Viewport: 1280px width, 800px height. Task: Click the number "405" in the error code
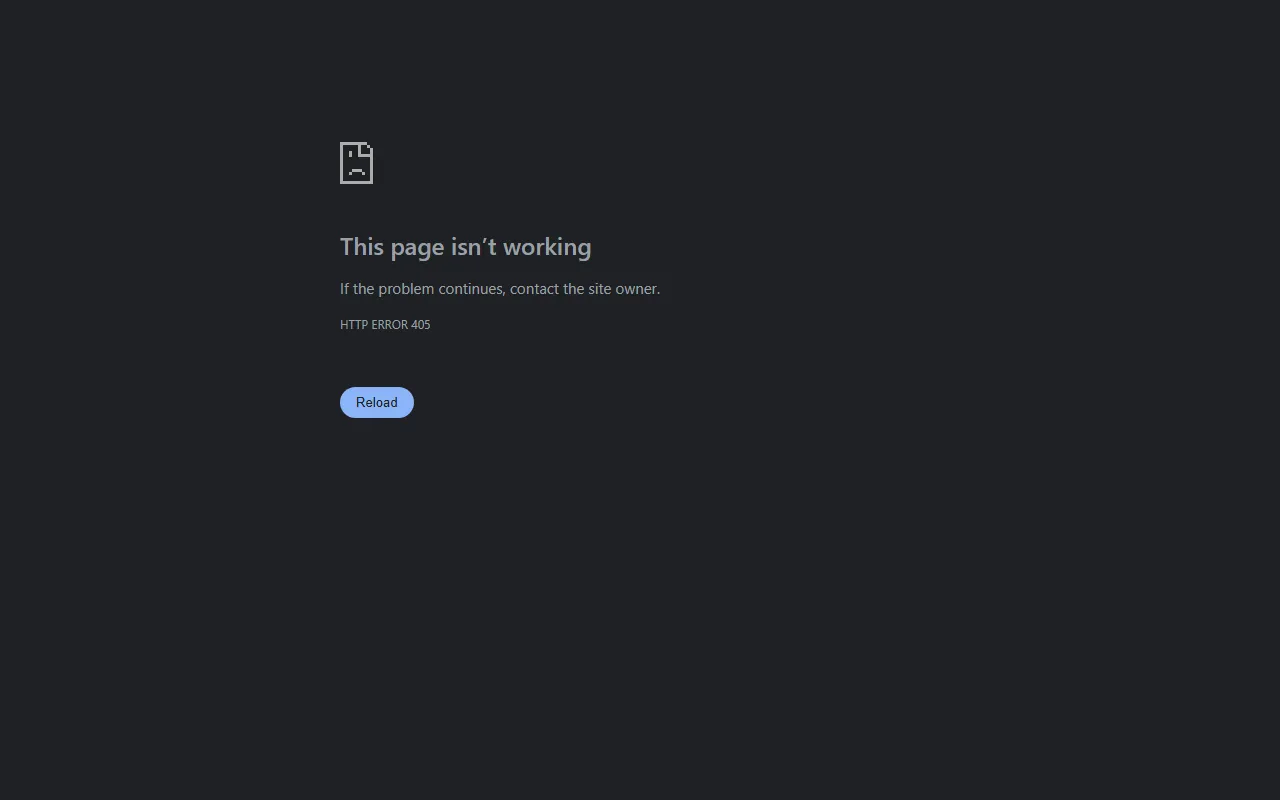click(x=421, y=325)
